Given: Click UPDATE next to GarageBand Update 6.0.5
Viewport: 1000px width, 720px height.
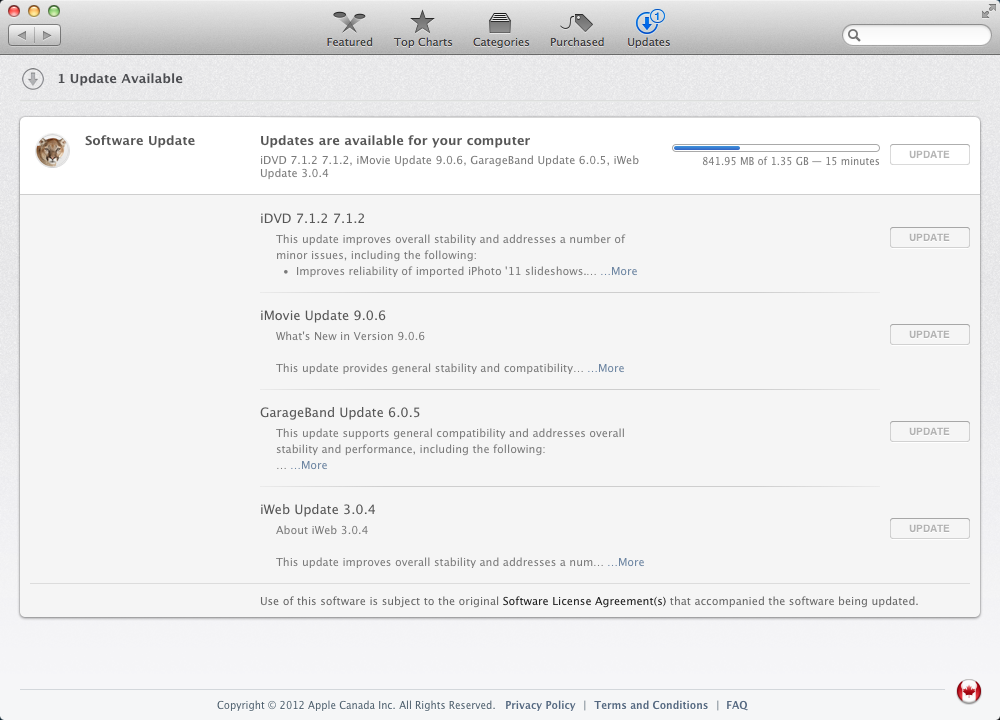Looking at the screenshot, I should tap(929, 431).
